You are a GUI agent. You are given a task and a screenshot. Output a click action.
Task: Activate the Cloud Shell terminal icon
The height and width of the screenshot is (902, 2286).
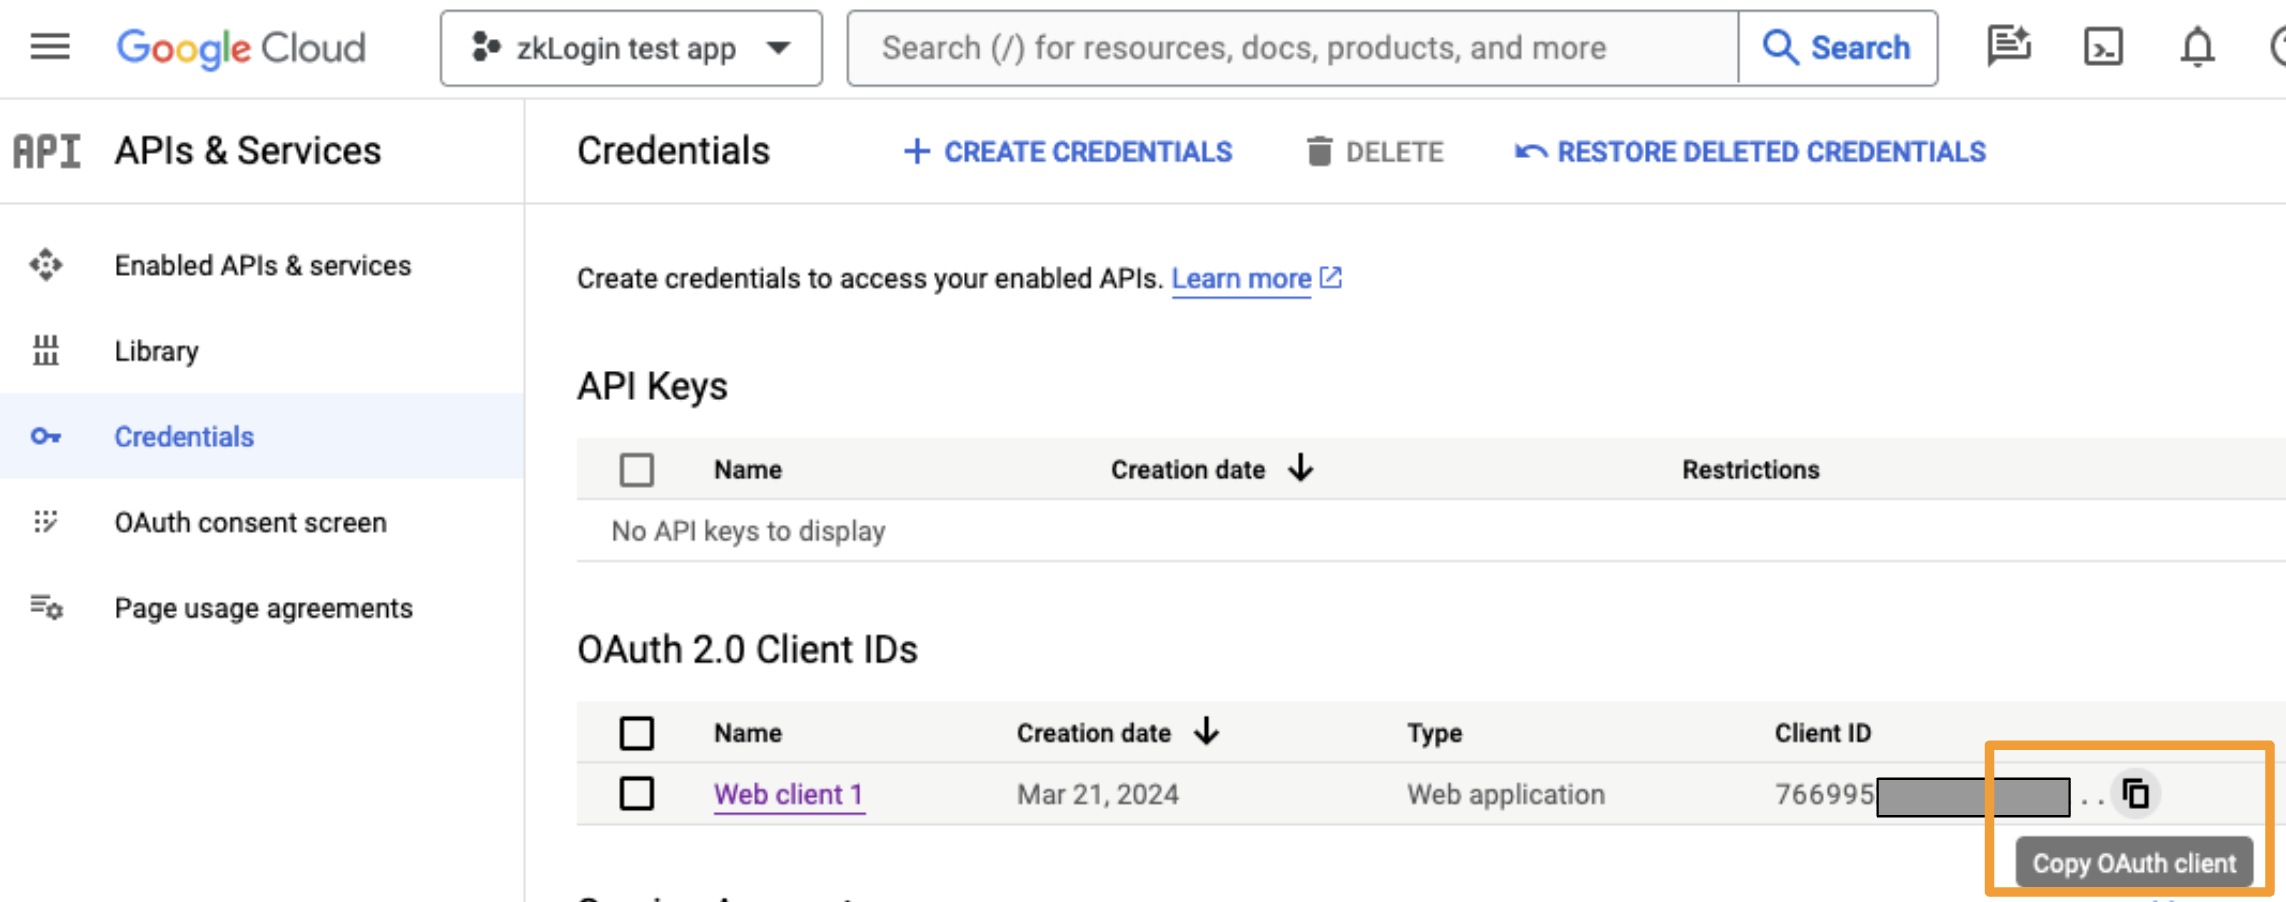pyautogui.click(x=2103, y=47)
